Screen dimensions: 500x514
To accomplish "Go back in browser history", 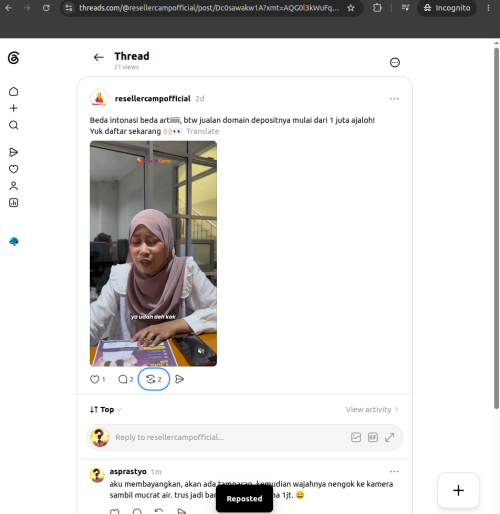I will 9,8.
